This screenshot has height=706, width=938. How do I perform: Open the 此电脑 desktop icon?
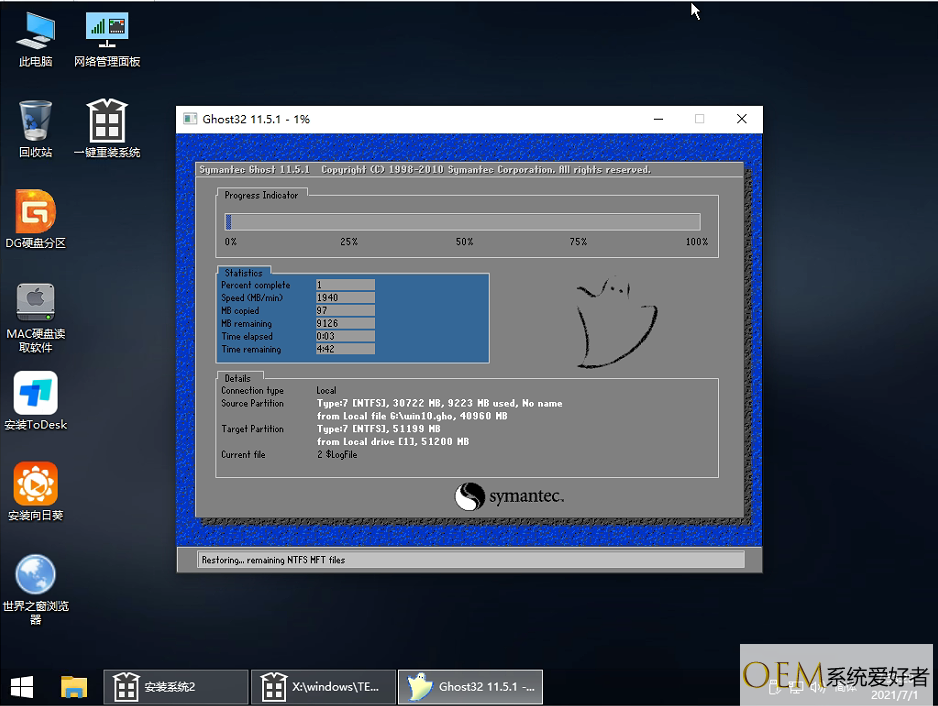pyautogui.click(x=35, y=38)
